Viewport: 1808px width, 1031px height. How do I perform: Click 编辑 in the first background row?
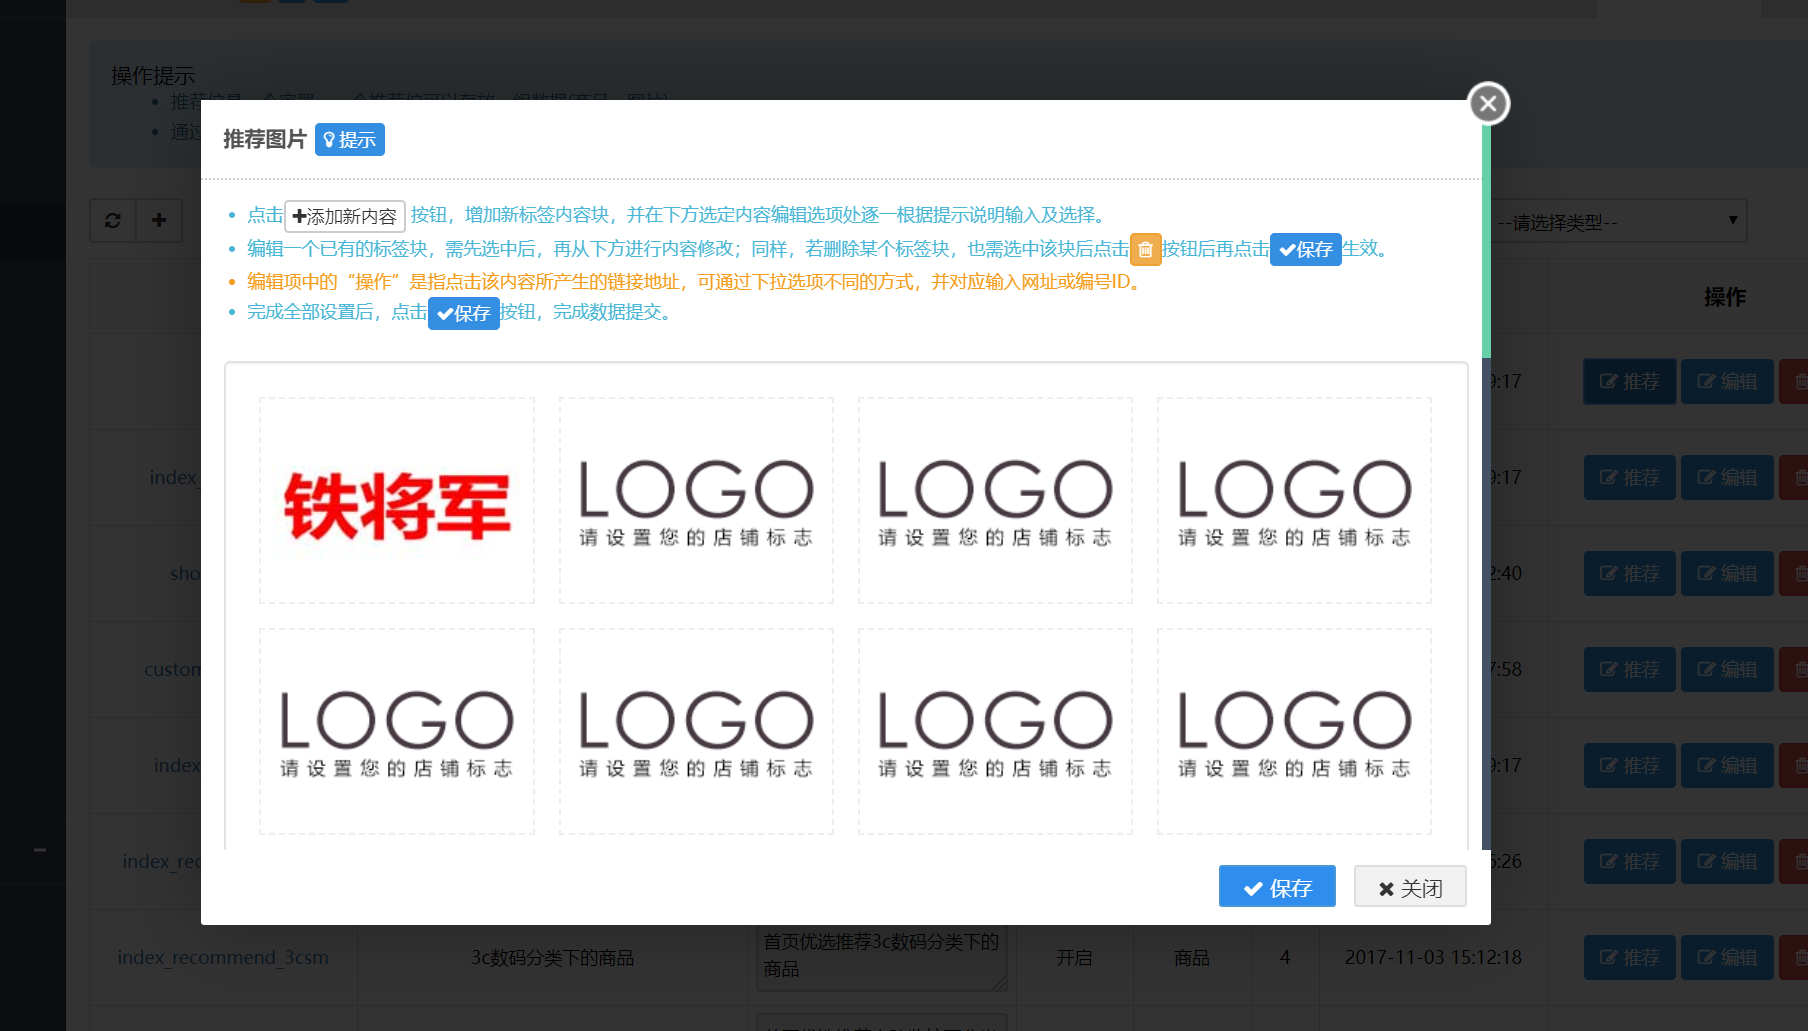tap(1727, 381)
